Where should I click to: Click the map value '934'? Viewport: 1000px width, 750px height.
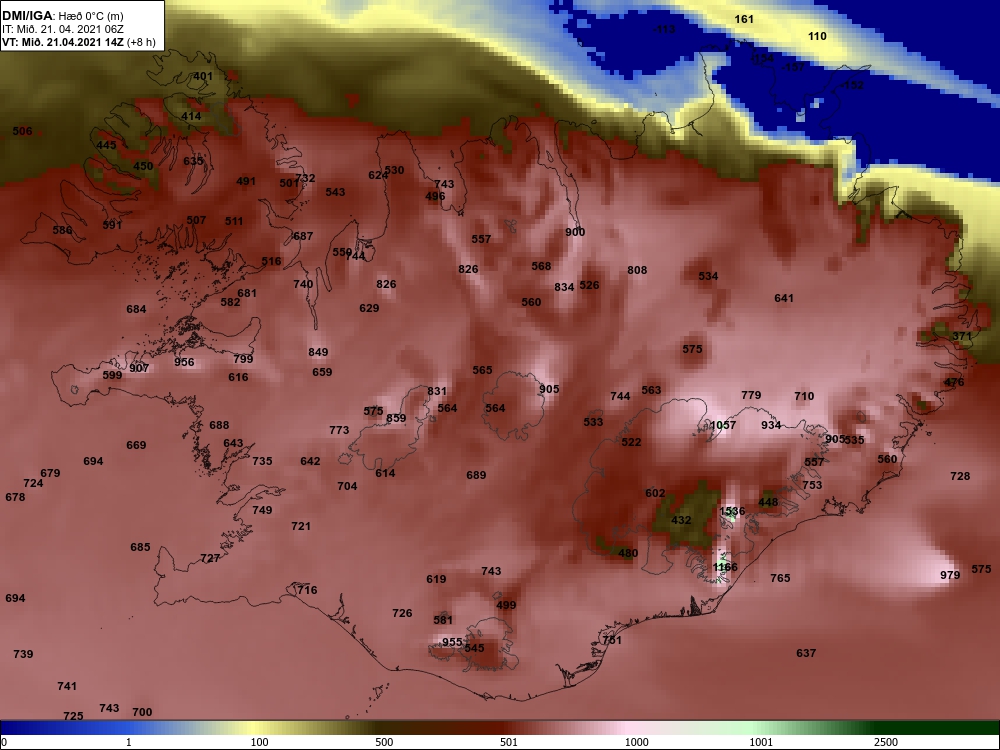(x=771, y=425)
